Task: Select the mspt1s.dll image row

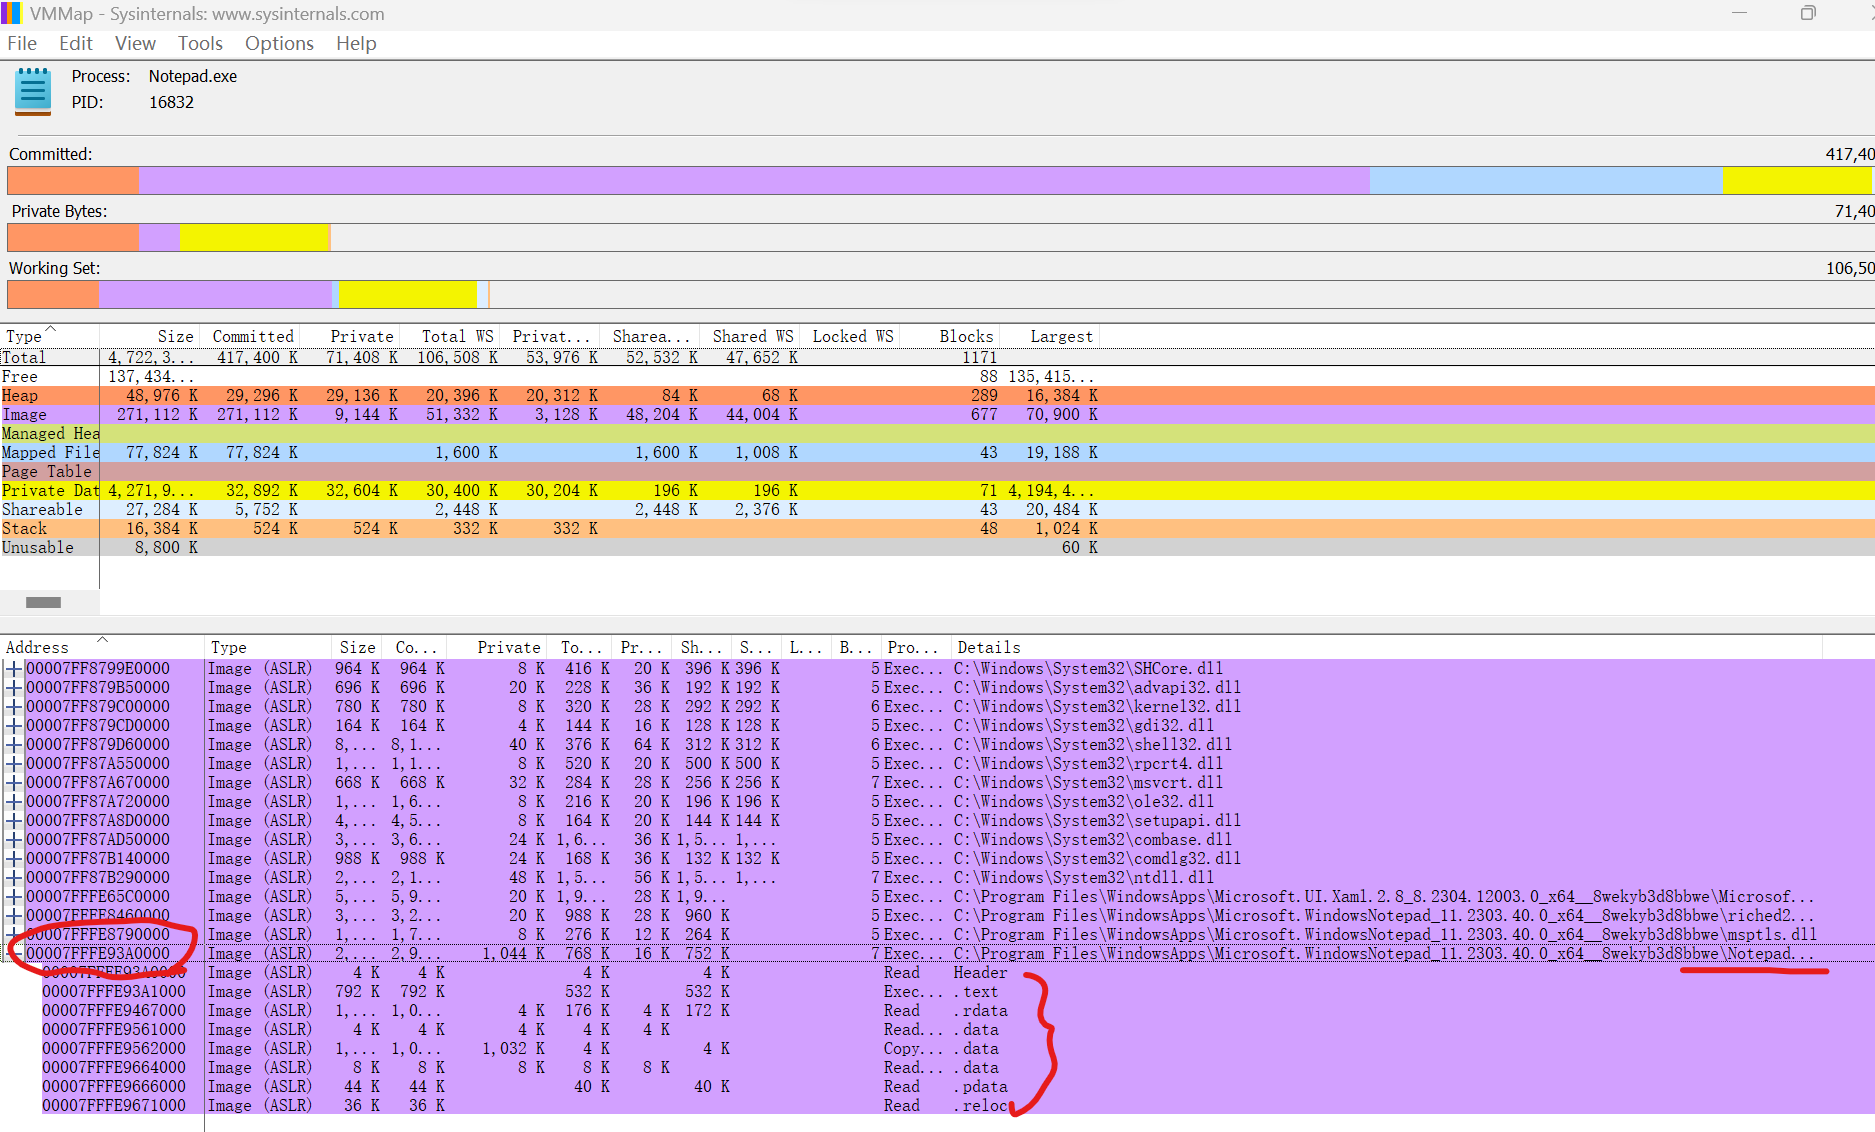Action: click(937, 934)
